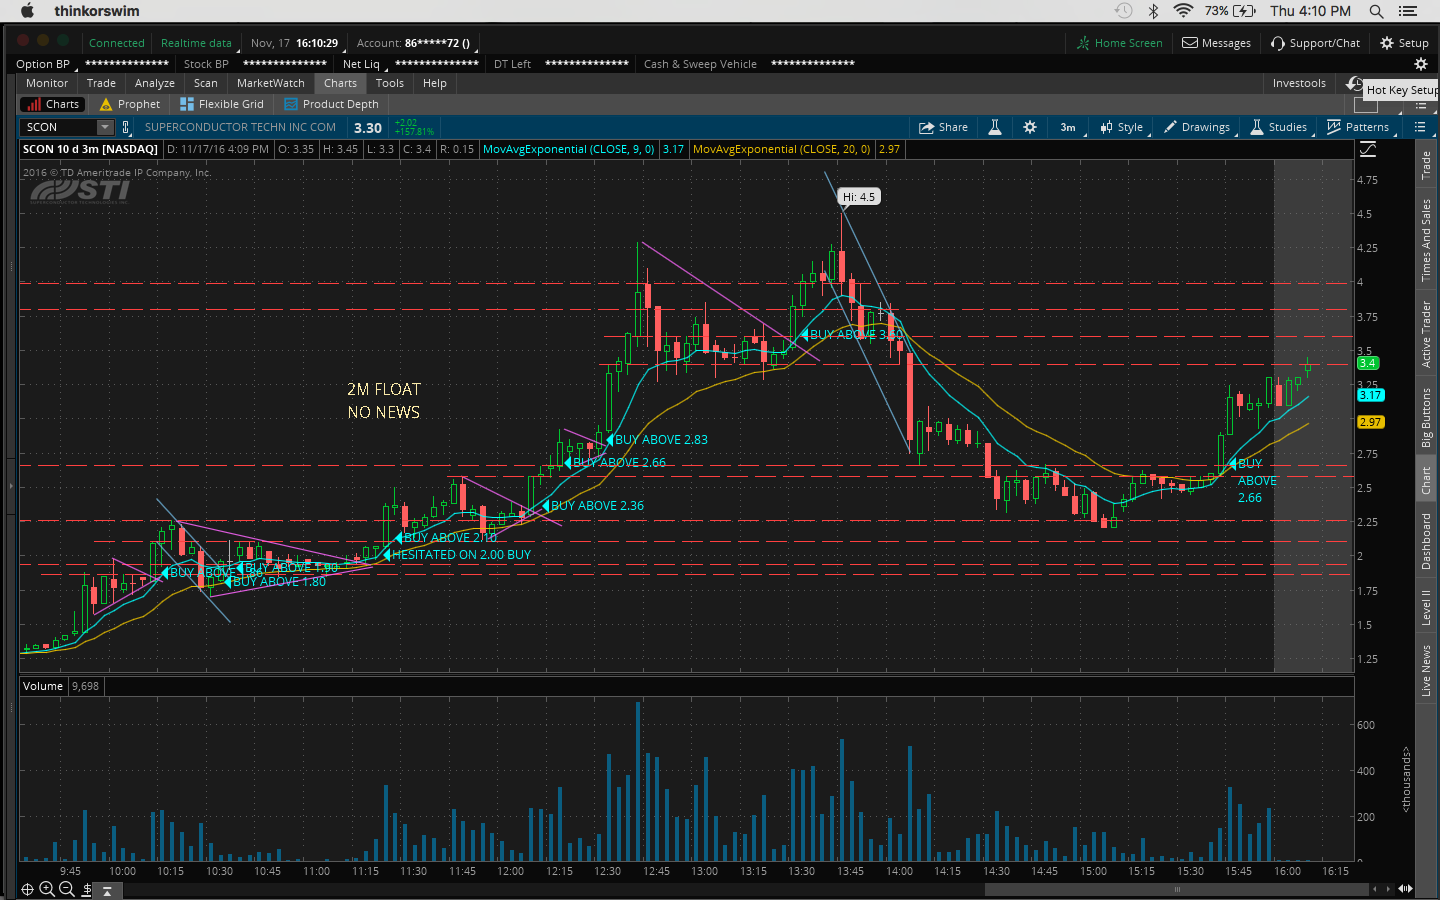This screenshot has width=1440, height=900.
Task: Switch to the Trade tab
Action: pos(101,83)
